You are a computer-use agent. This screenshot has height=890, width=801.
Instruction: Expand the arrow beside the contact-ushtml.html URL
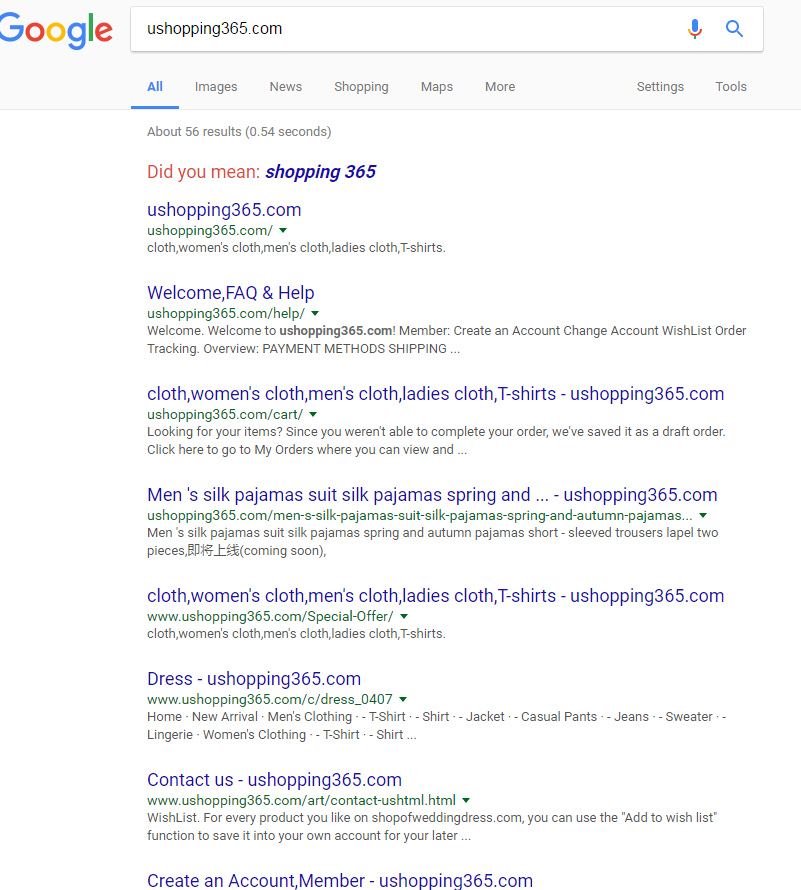[466, 800]
